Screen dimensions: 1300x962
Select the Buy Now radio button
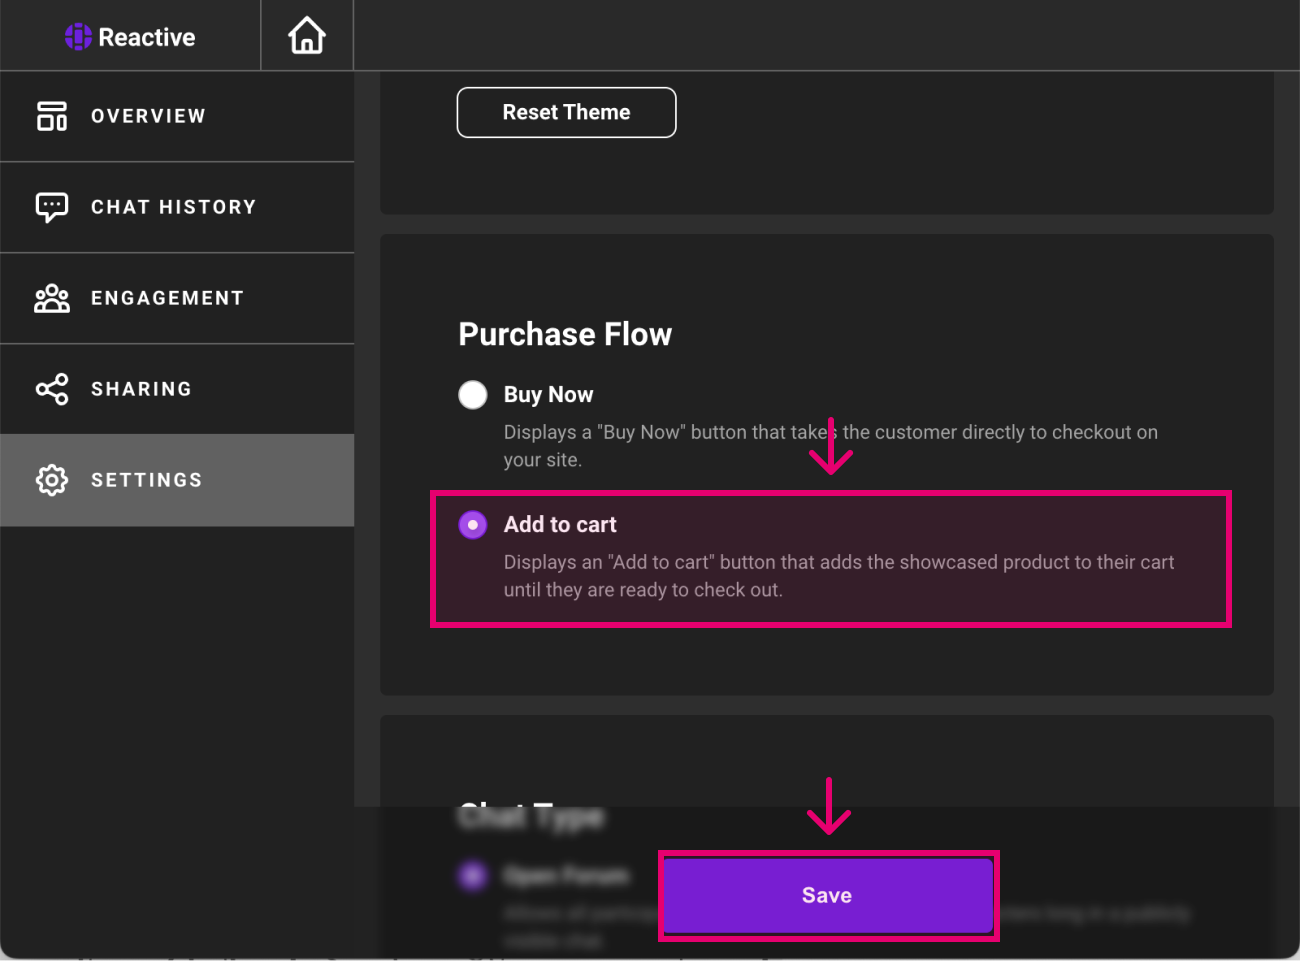(473, 395)
